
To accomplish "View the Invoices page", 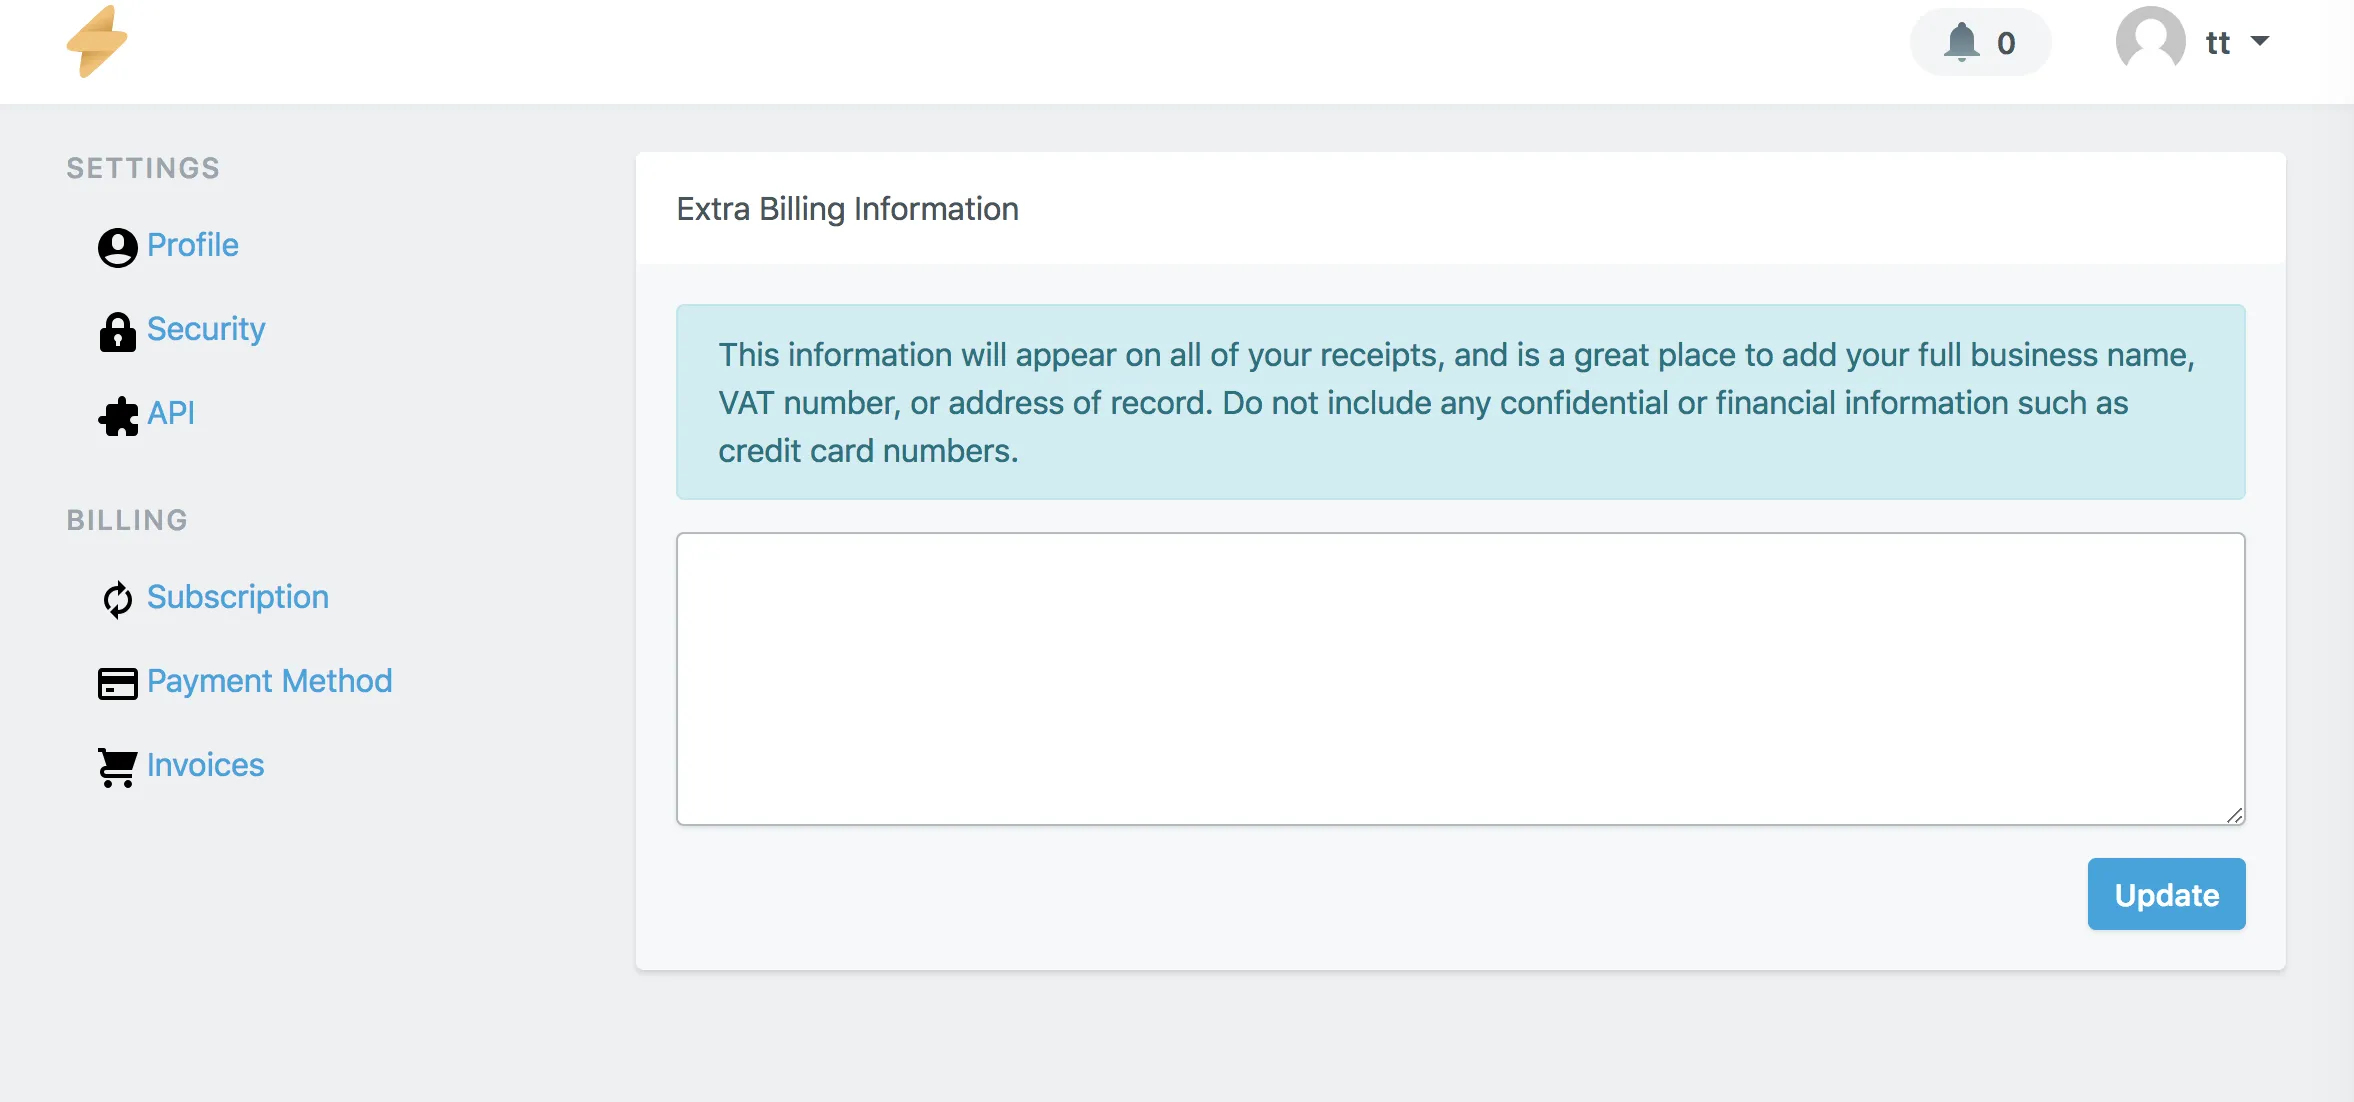I will pyautogui.click(x=205, y=765).
